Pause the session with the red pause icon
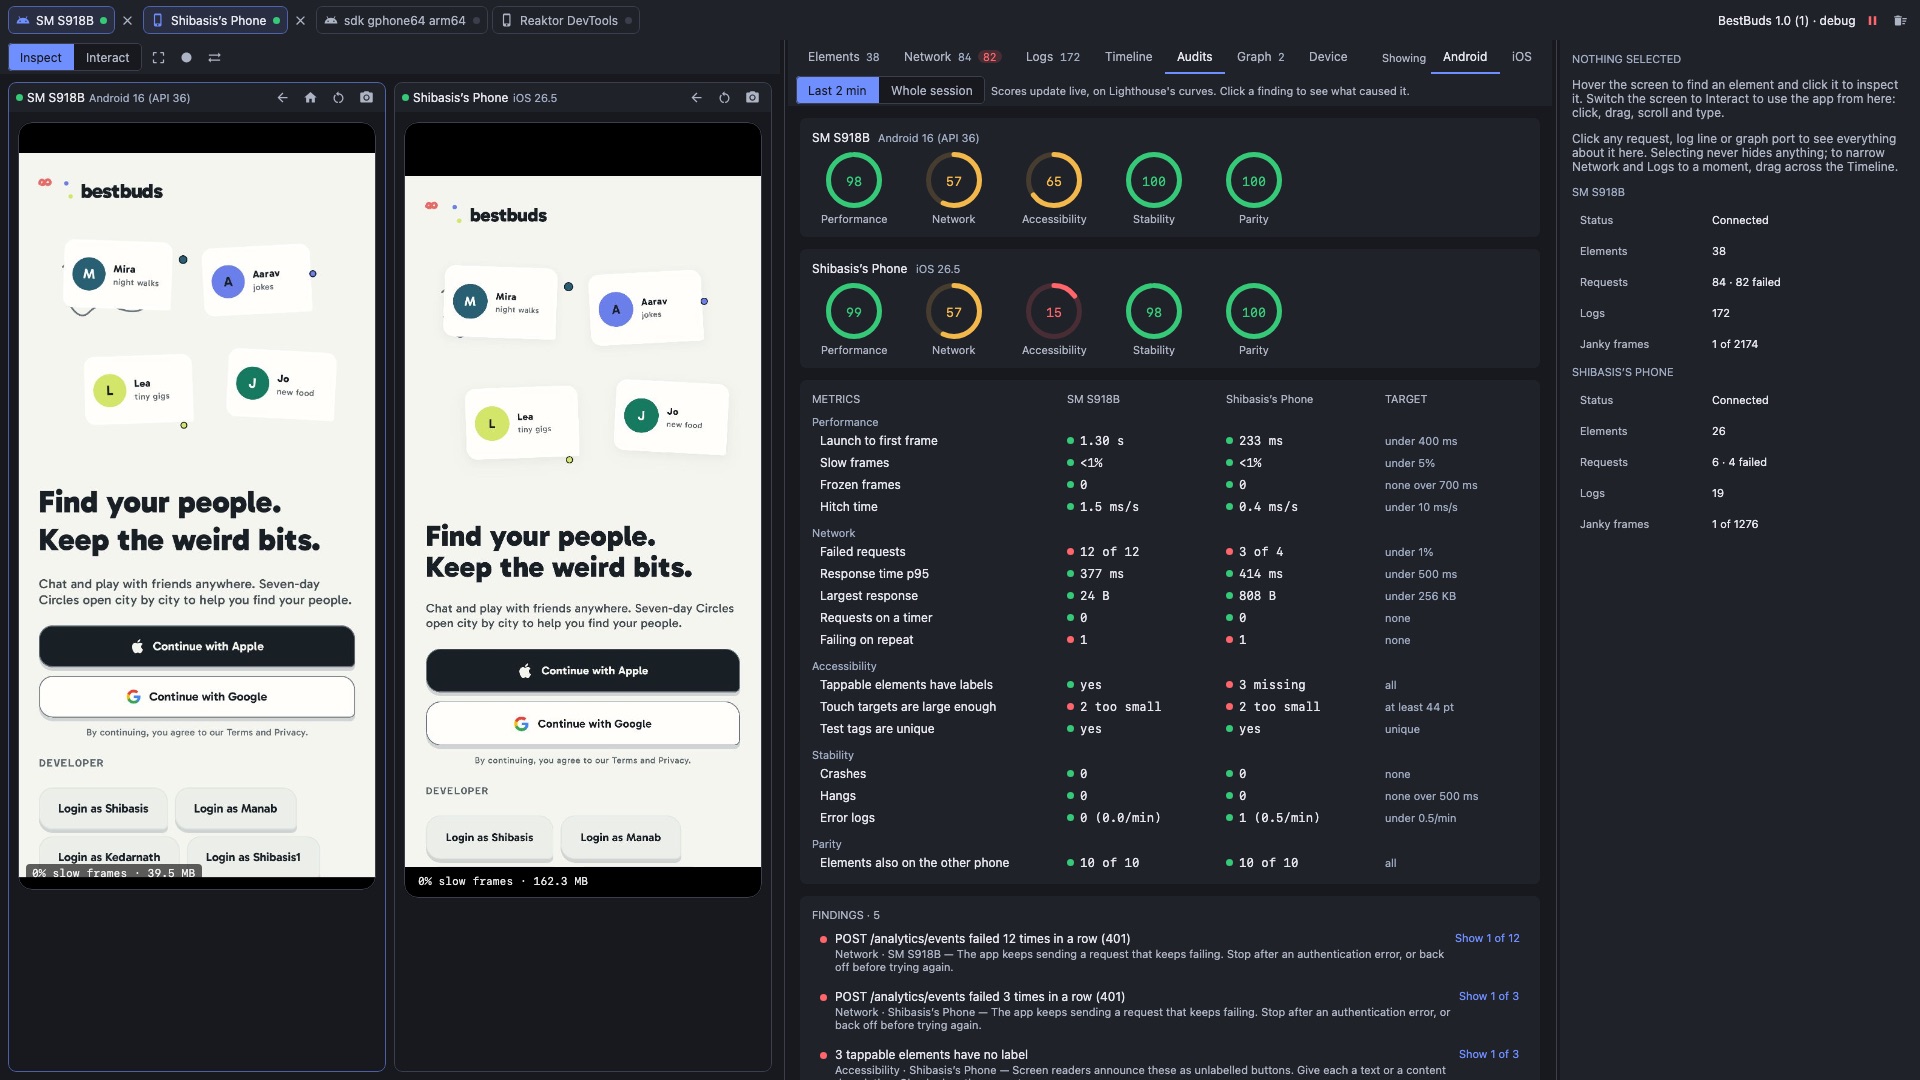This screenshot has width=1920, height=1080. tap(1872, 20)
